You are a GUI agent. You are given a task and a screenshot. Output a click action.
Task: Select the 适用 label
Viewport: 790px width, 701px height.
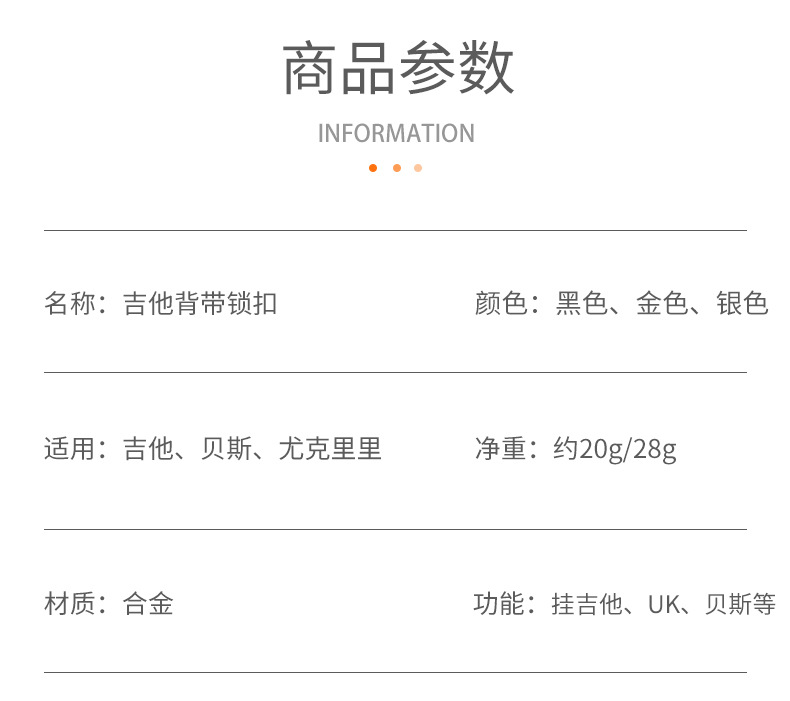click(69, 449)
